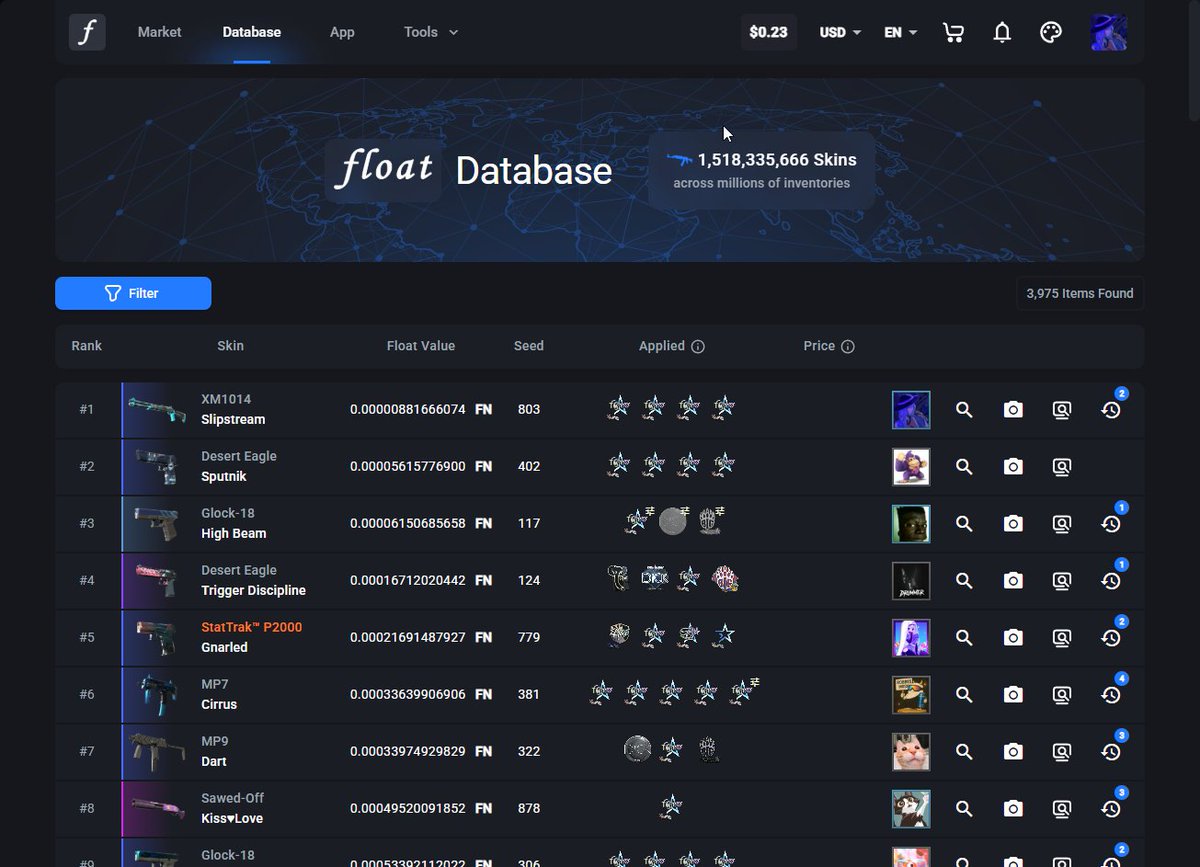Expand the Tools menu
The height and width of the screenshot is (867, 1200).
pos(431,32)
